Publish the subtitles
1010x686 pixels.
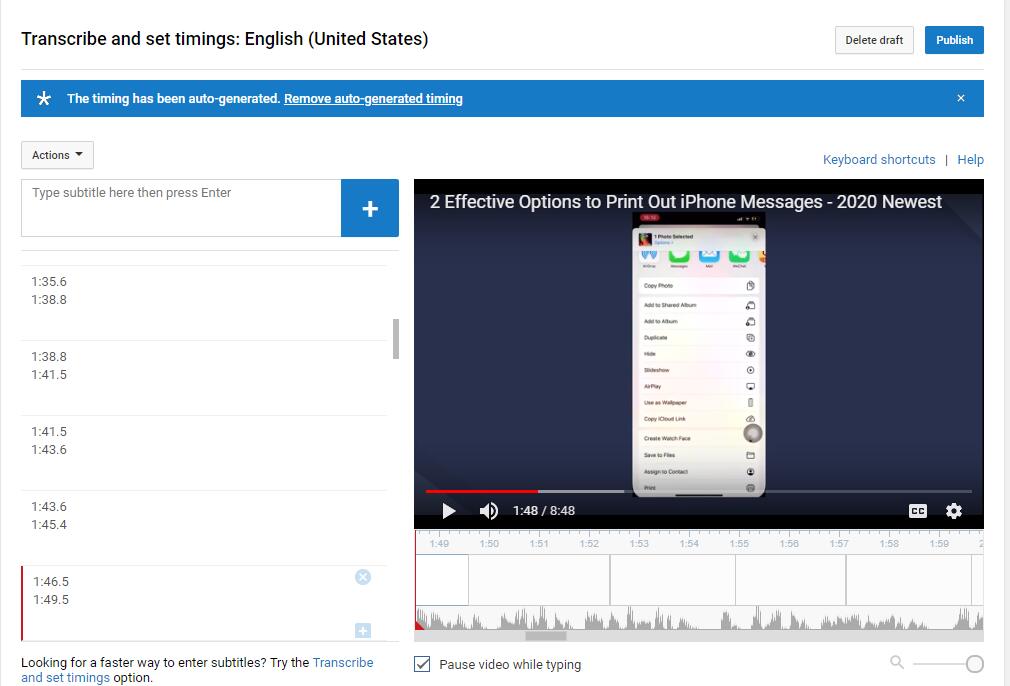tap(954, 40)
